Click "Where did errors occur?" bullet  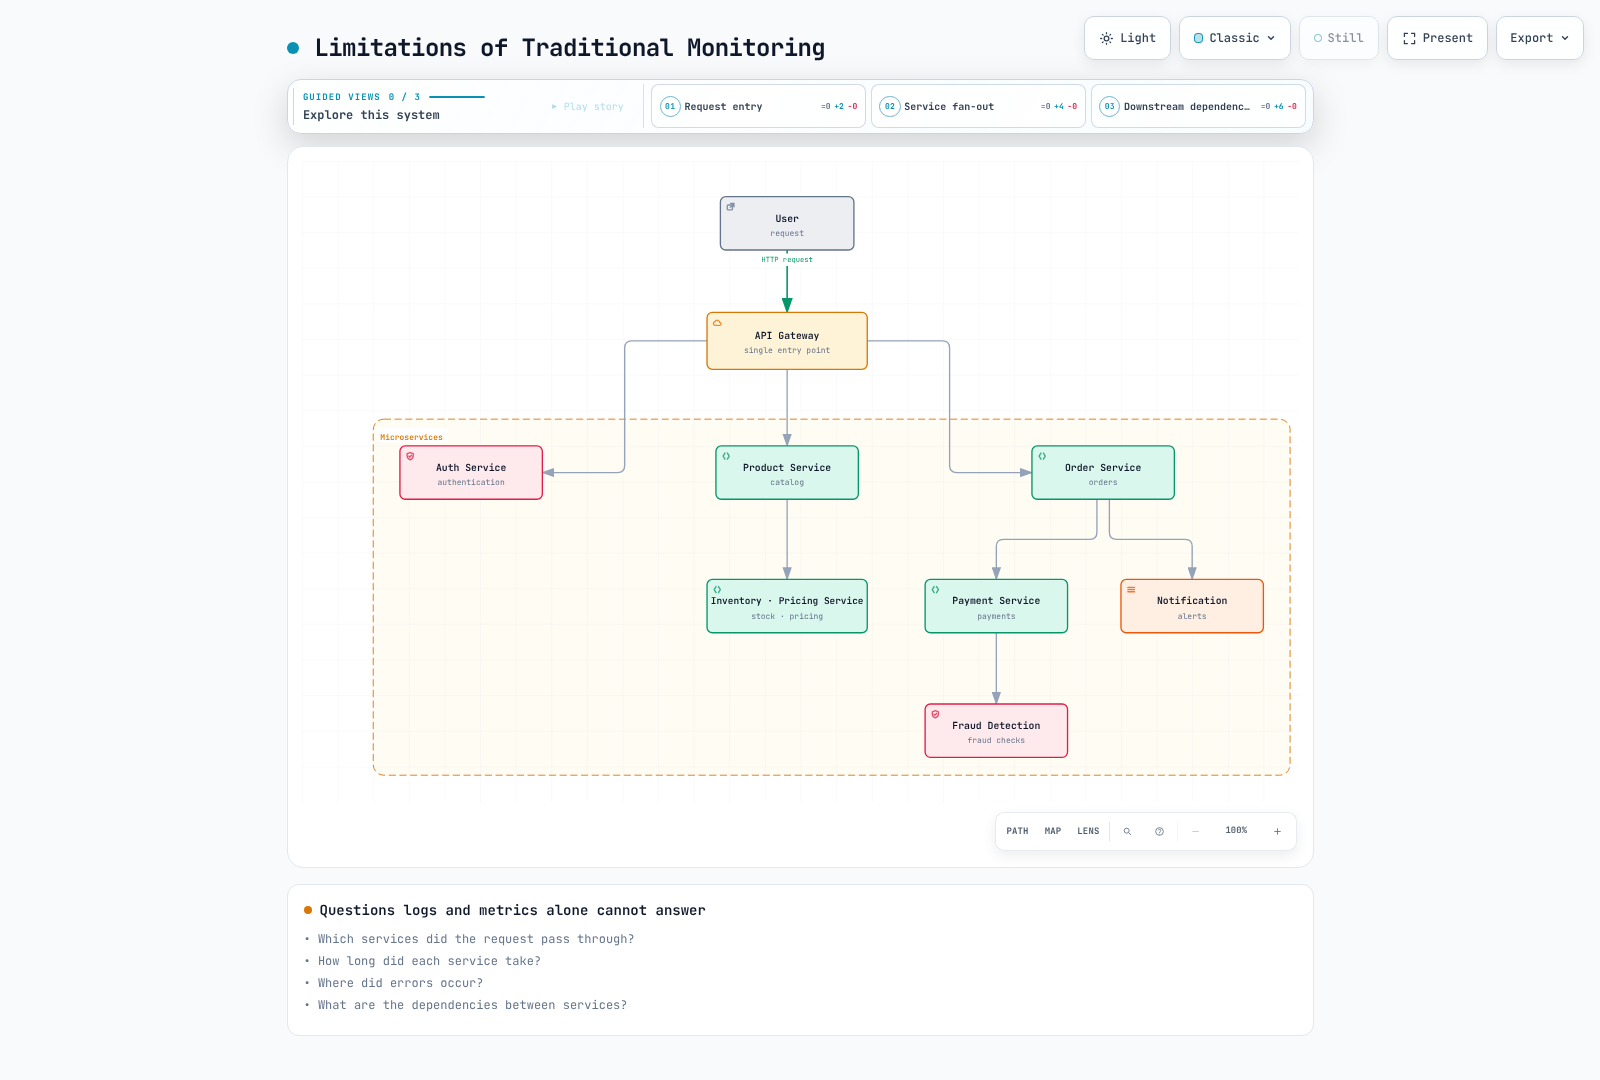pyautogui.click(x=400, y=983)
